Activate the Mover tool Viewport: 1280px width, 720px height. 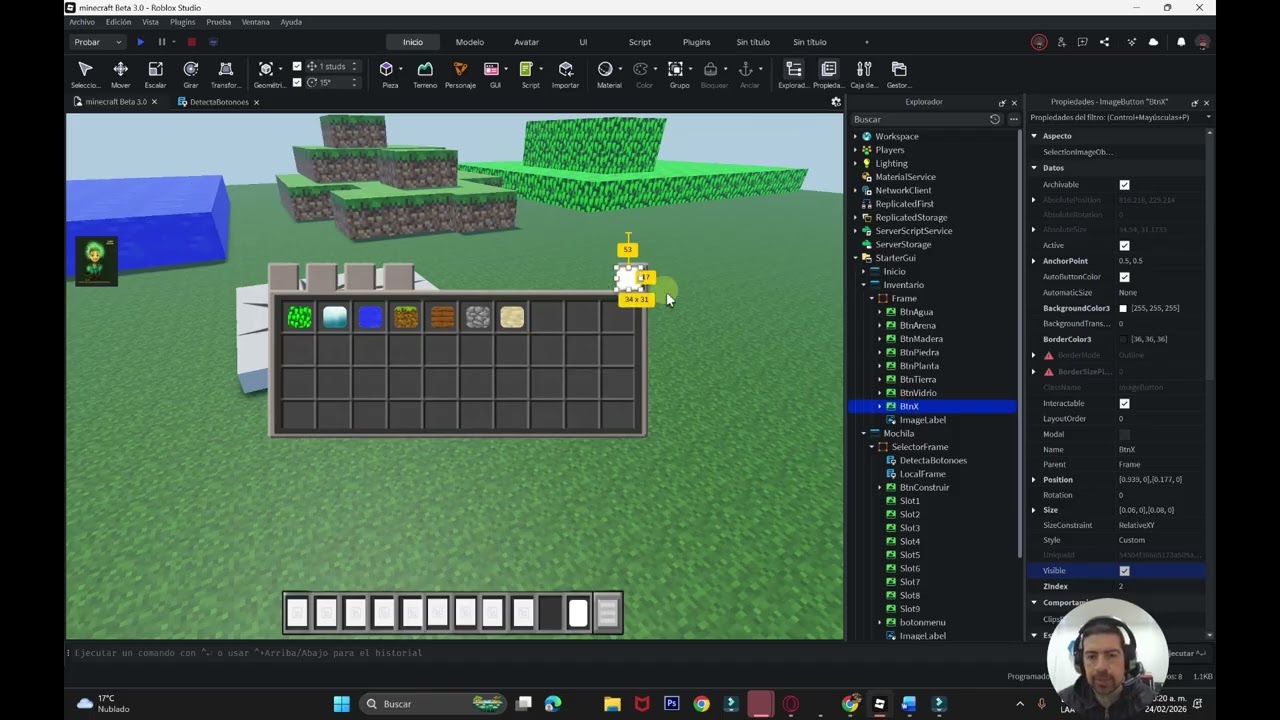pos(120,74)
